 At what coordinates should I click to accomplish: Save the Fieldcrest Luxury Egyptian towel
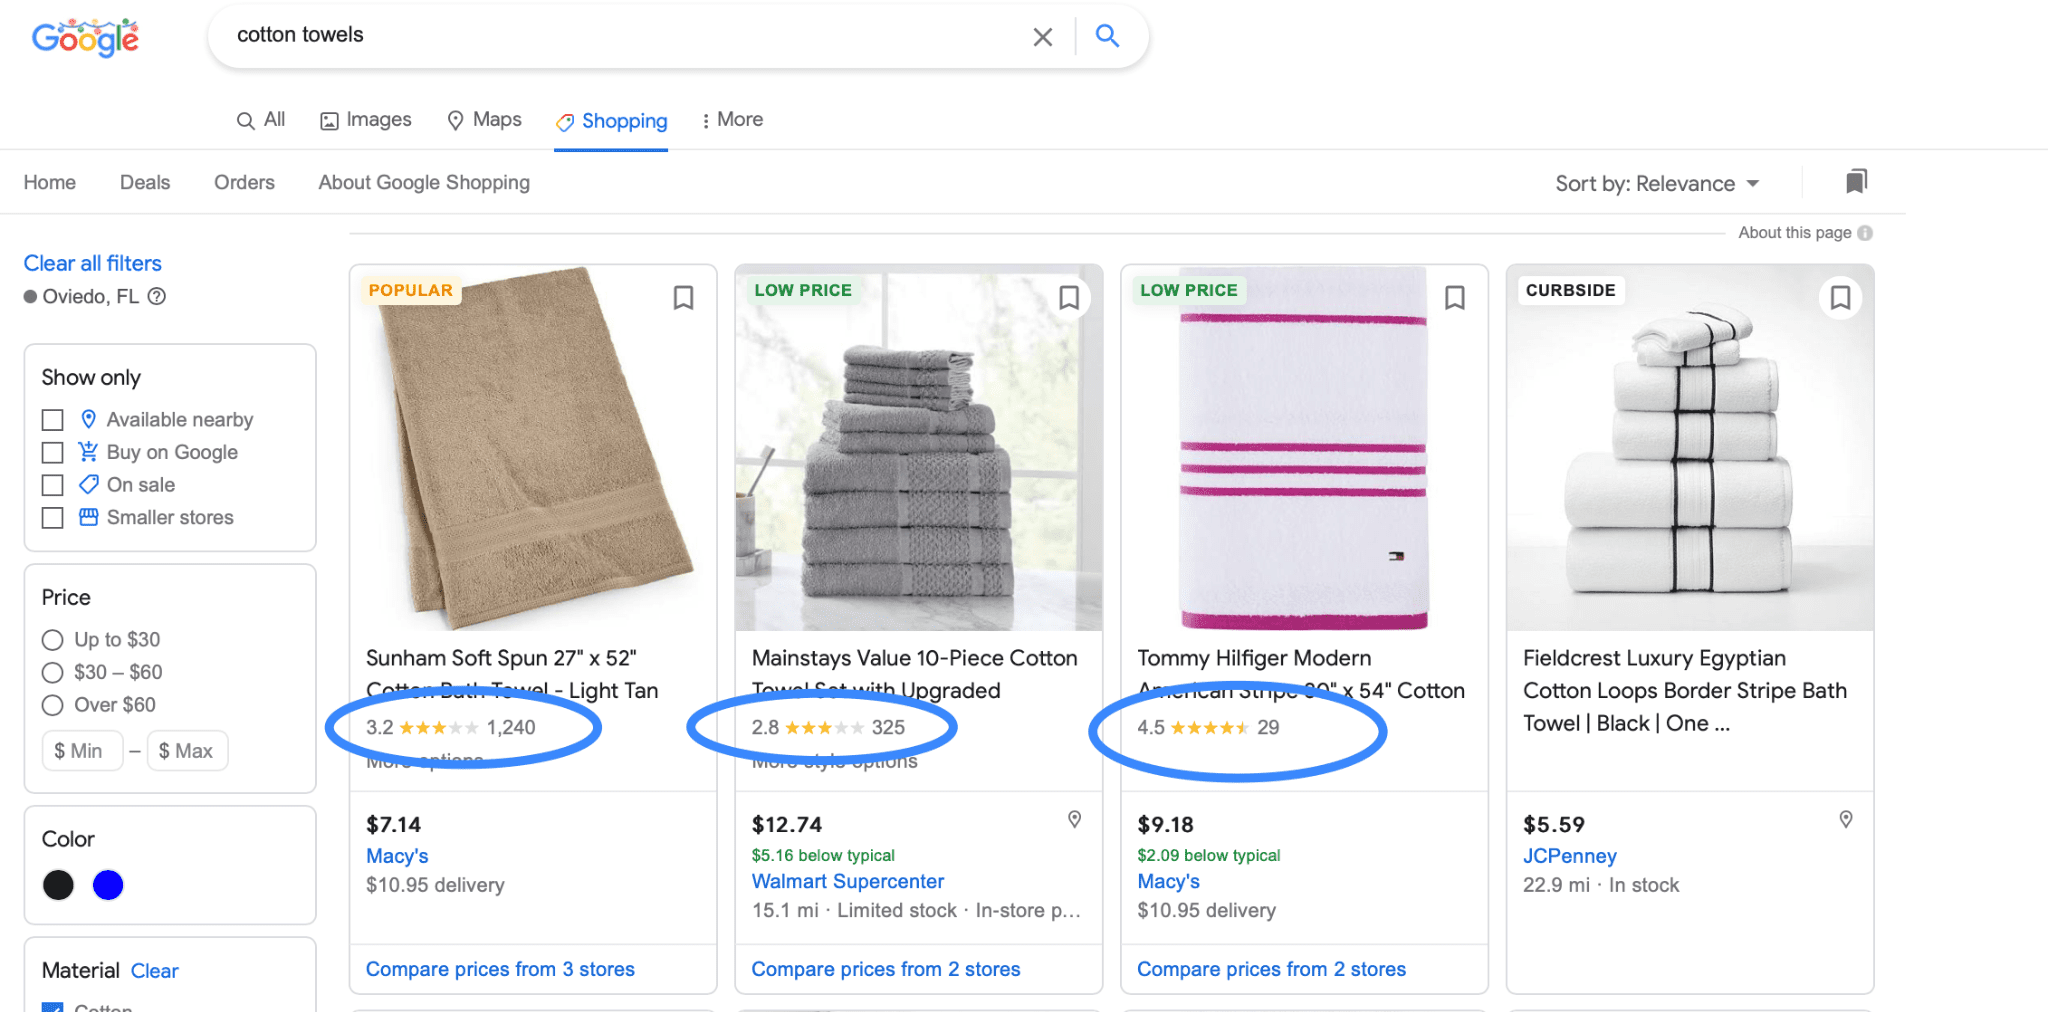pyautogui.click(x=1841, y=298)
